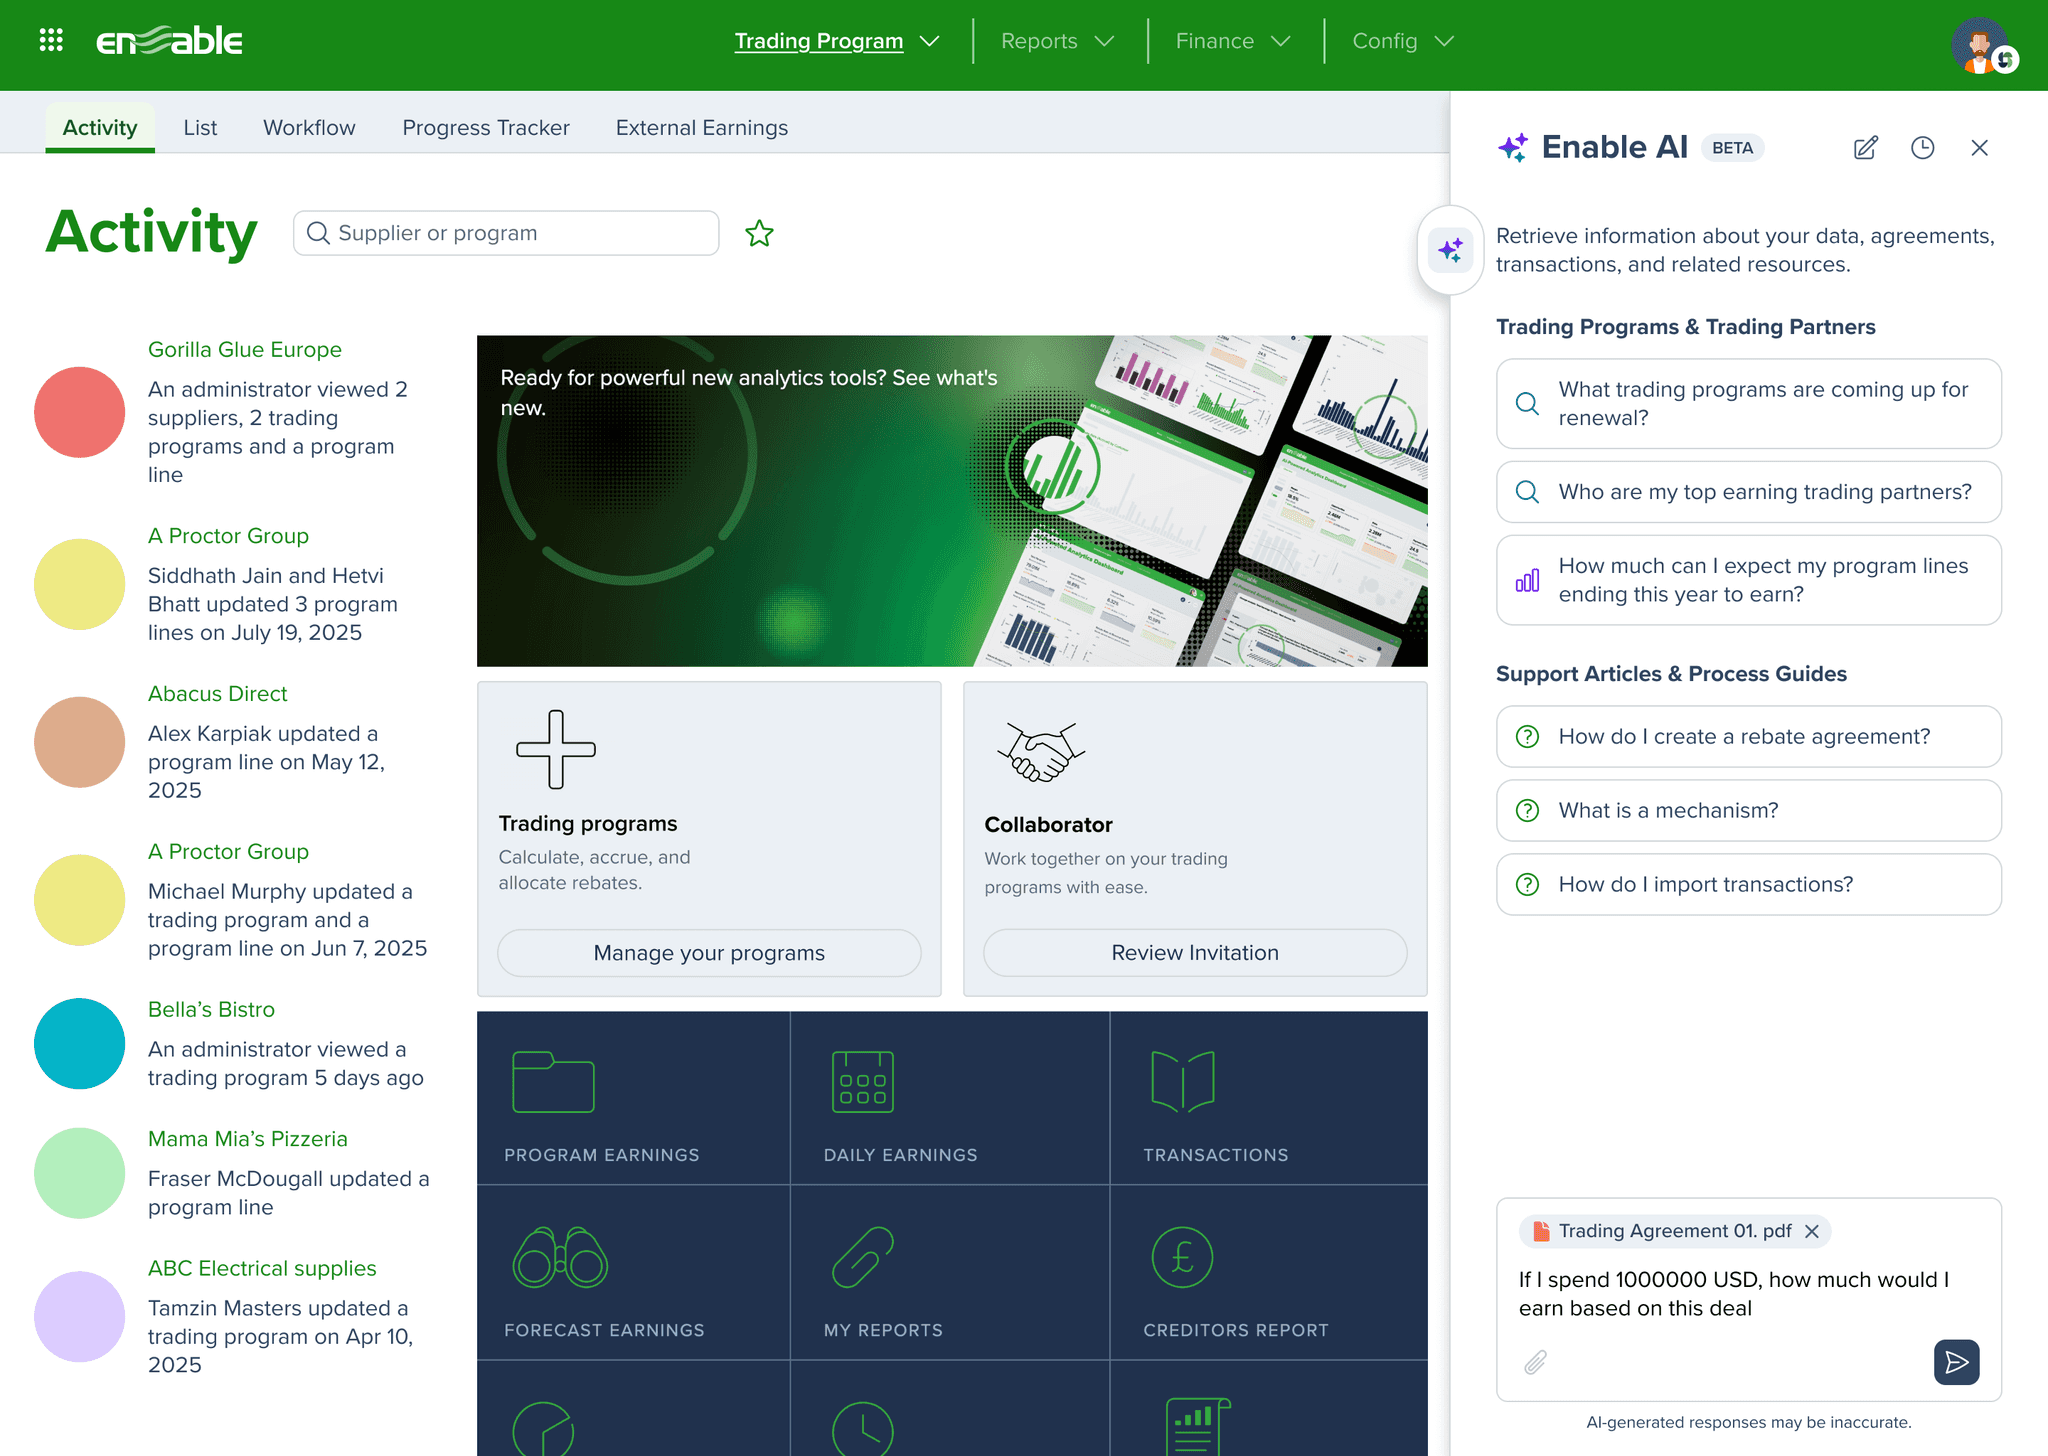Click the Gorilla Glue Europe supplier link
This screenshot has width=2048, height=1456.
(x=245, y=350)
